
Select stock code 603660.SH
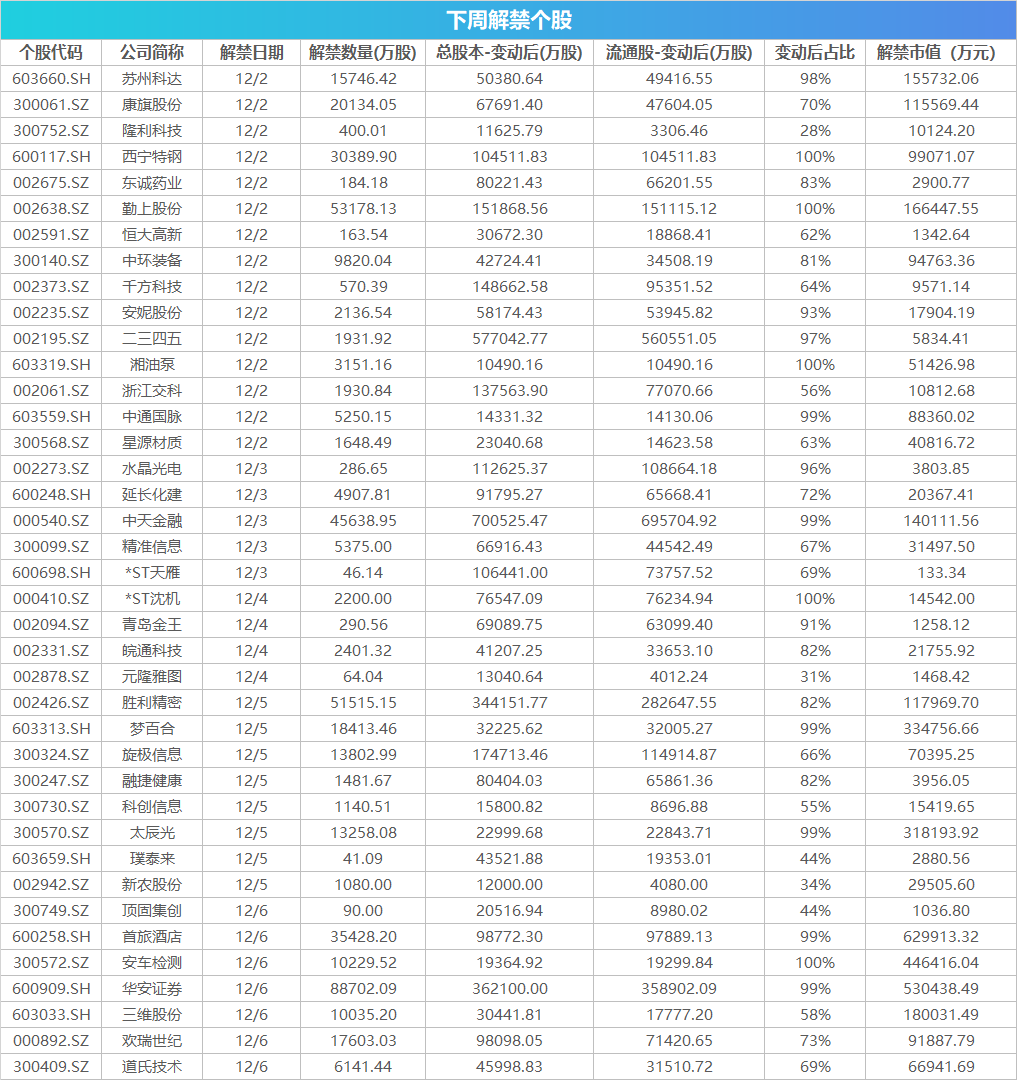pyautogui.click(x=51, y=79)
